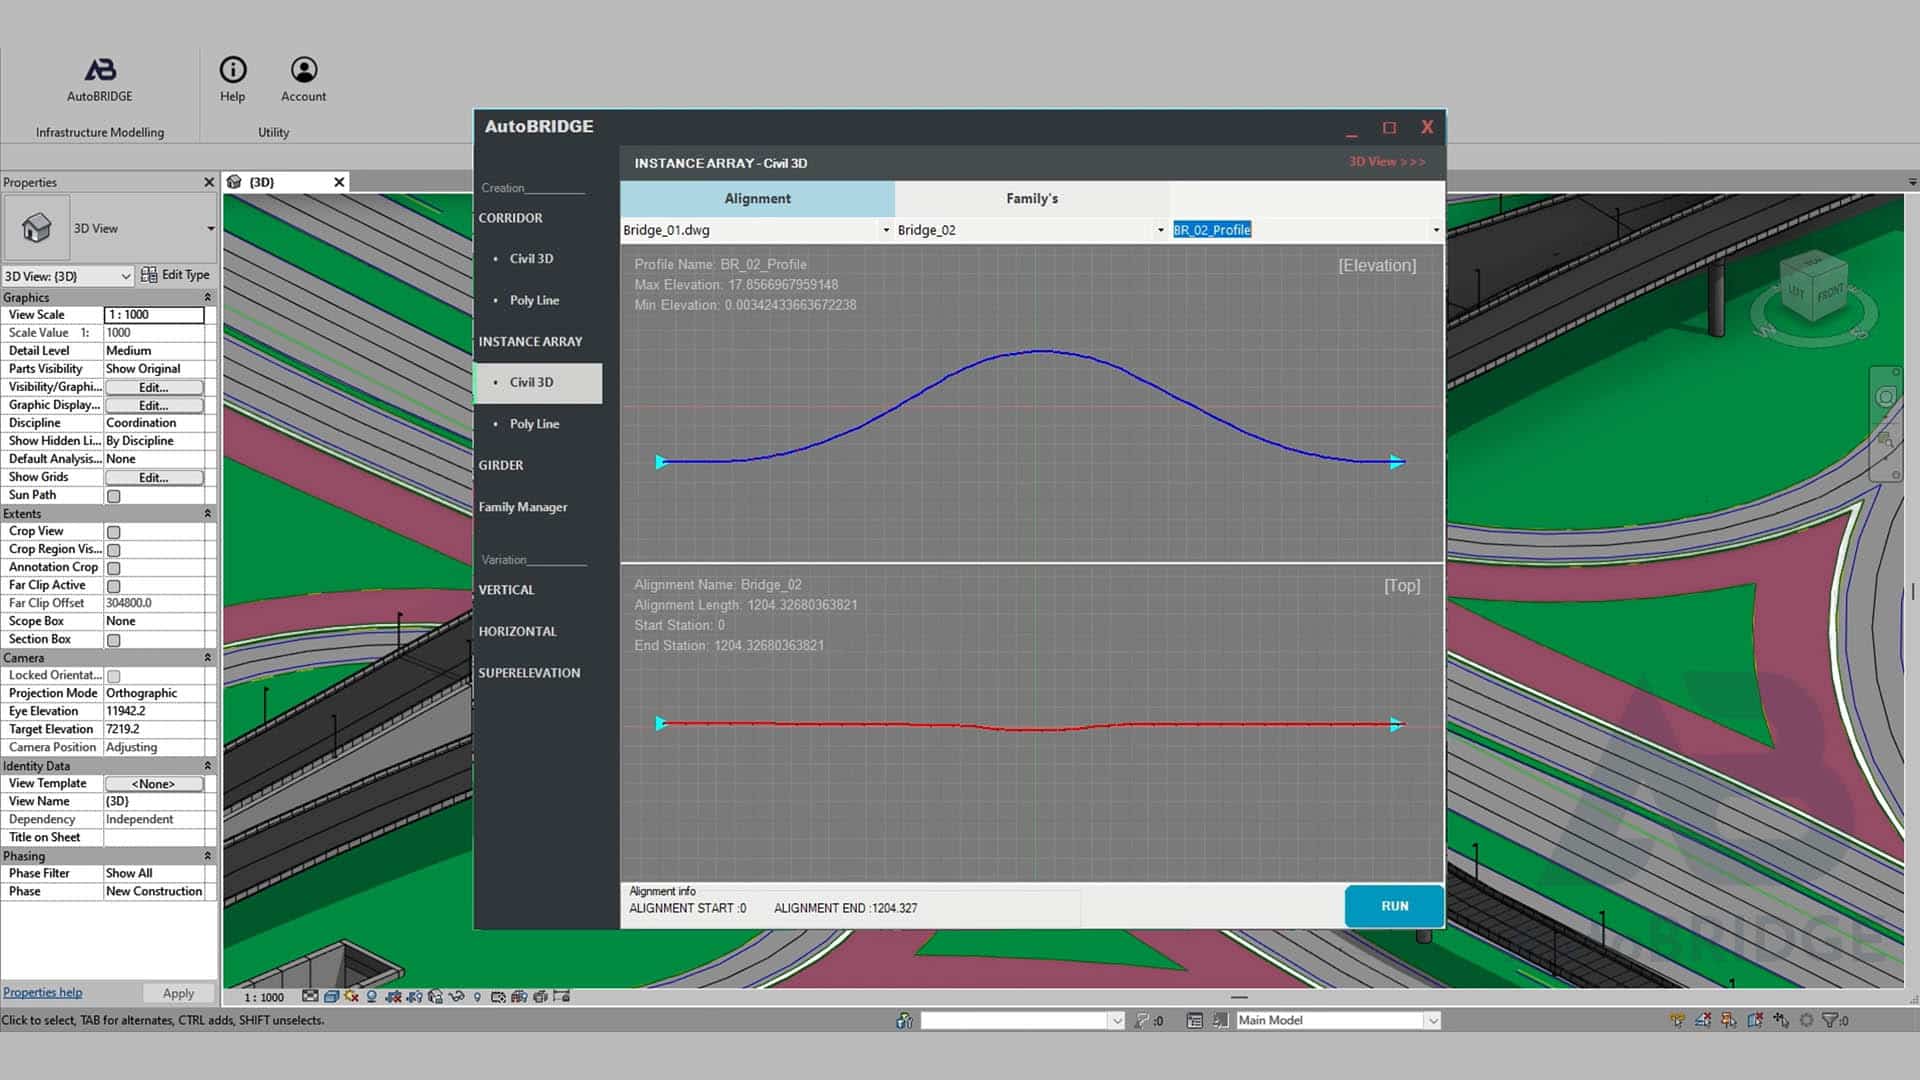Click the Unlocked 3D View icon
Viewport: 1920px width, 1080px height.
coord(435,996)
